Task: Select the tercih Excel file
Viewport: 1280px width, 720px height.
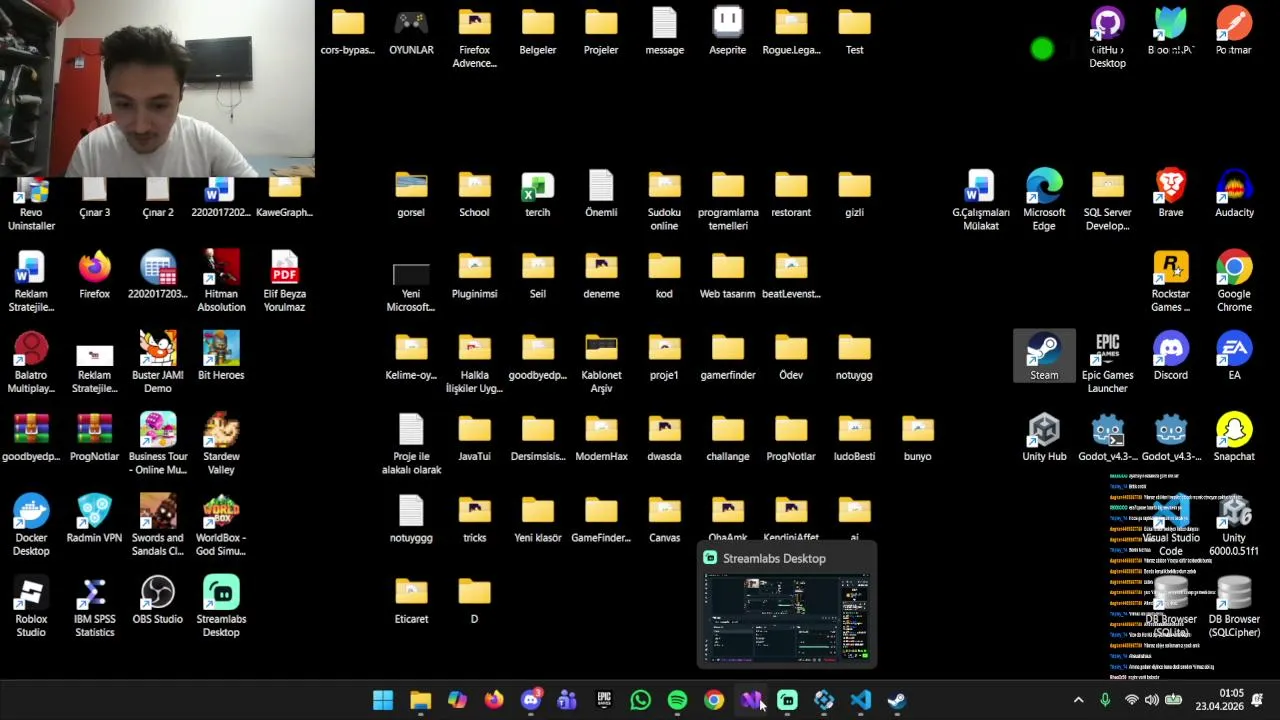Action: 538,193
